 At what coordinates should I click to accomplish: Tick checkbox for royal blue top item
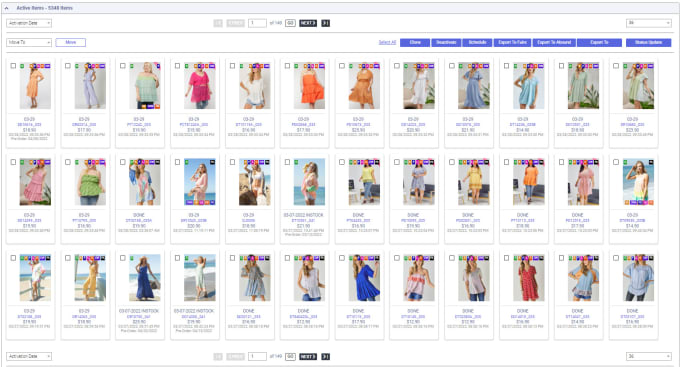coord(342,258)
